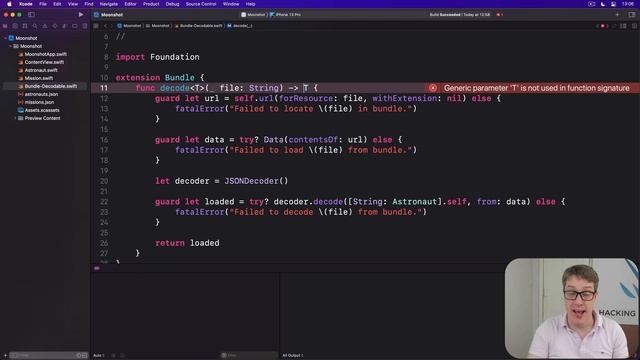Collapse the Moonshot group folder disclosure triangle

[x=10, y=46]
